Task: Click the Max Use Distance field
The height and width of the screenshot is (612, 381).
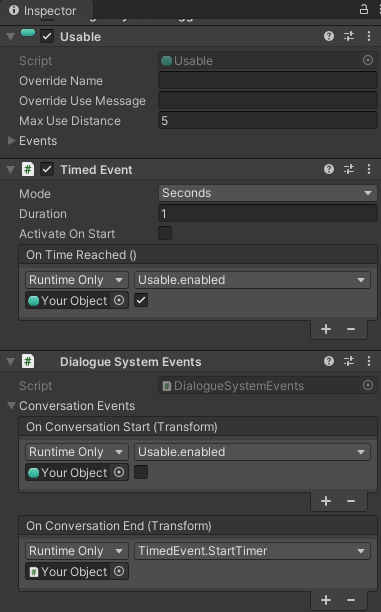Action: pyautogui.click(x=267, y=121)
